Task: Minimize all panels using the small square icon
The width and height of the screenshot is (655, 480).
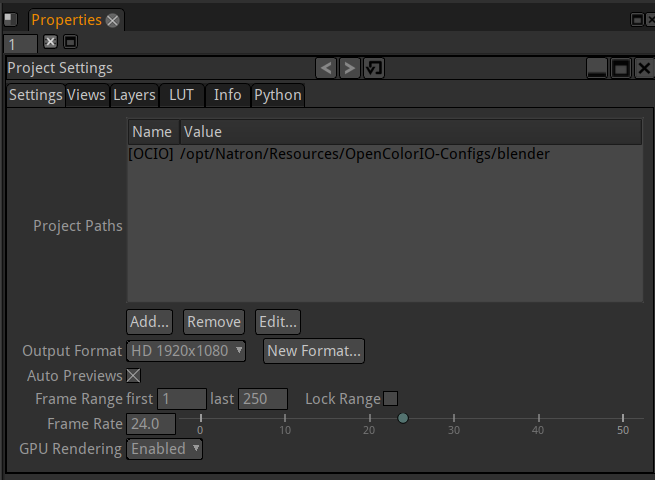Action: coord(70,42)
